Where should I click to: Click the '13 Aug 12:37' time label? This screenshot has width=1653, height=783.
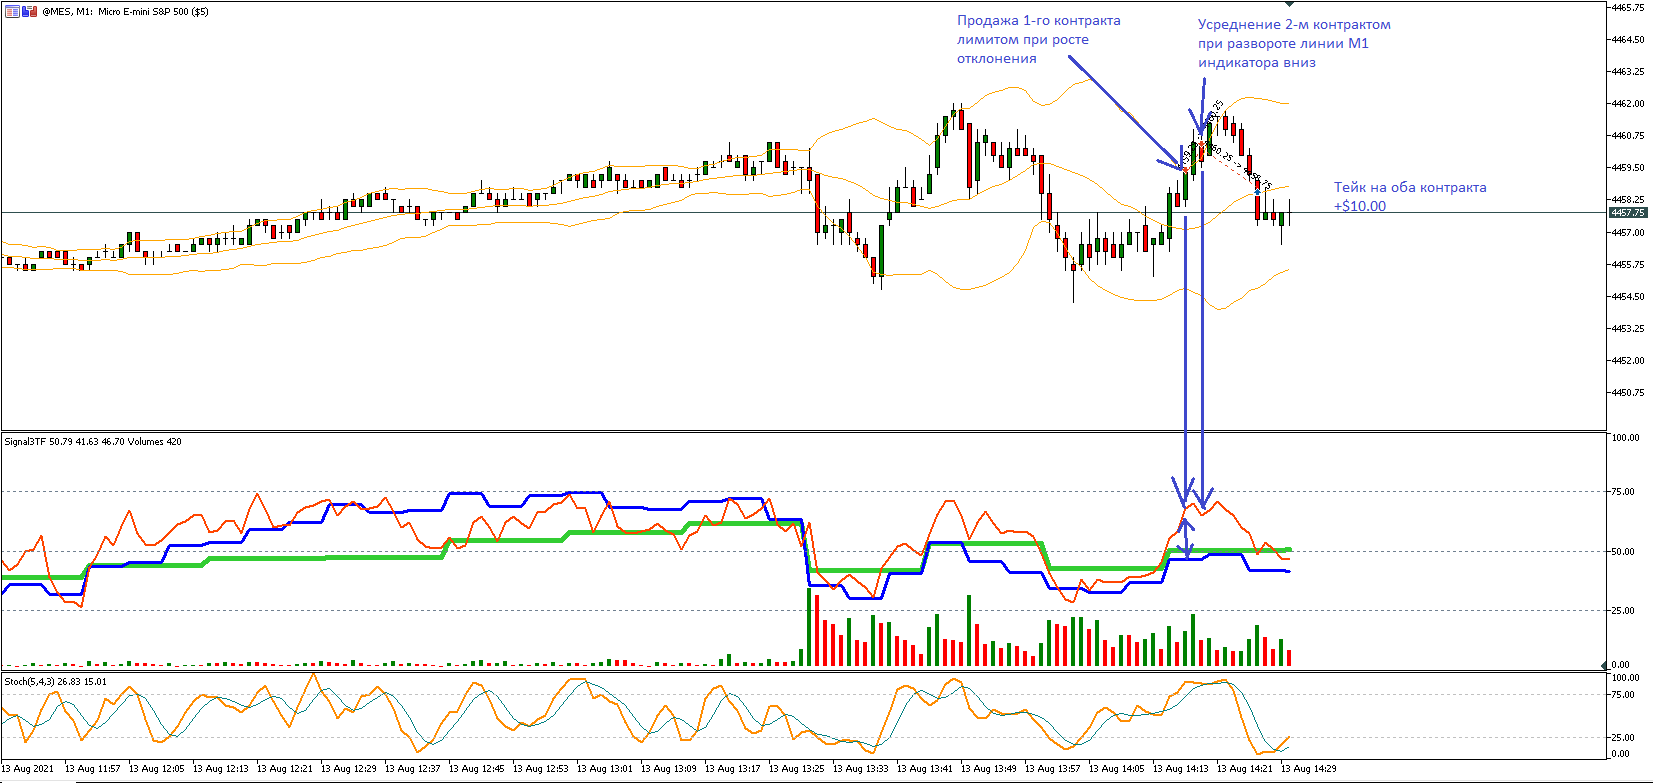click(x=413, y=769)
